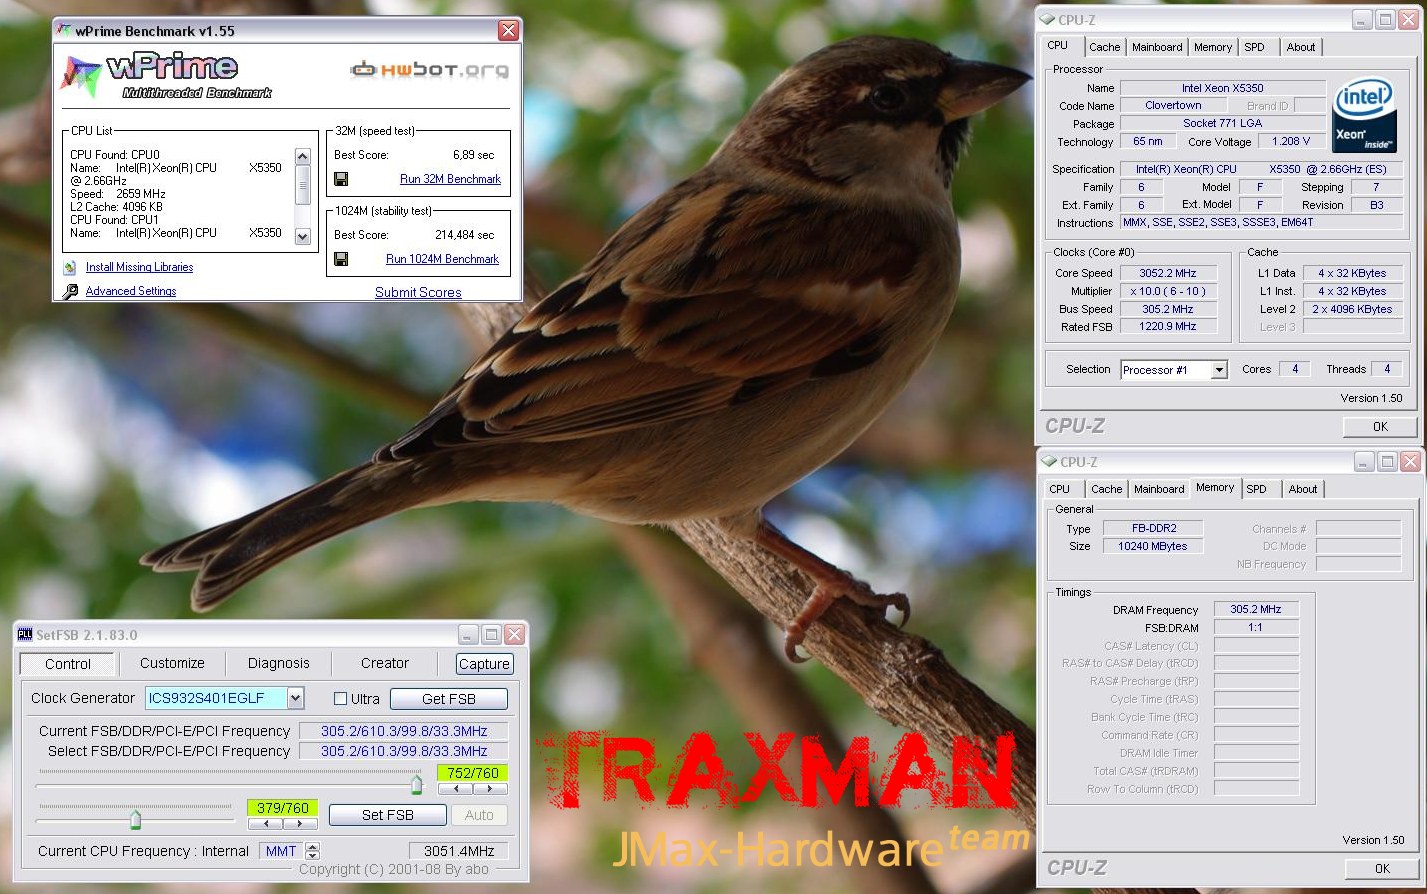Click the top CPU-Z window title icon
The image size is (1427, 894).
pyautogui.click(x=1048, y=19)
